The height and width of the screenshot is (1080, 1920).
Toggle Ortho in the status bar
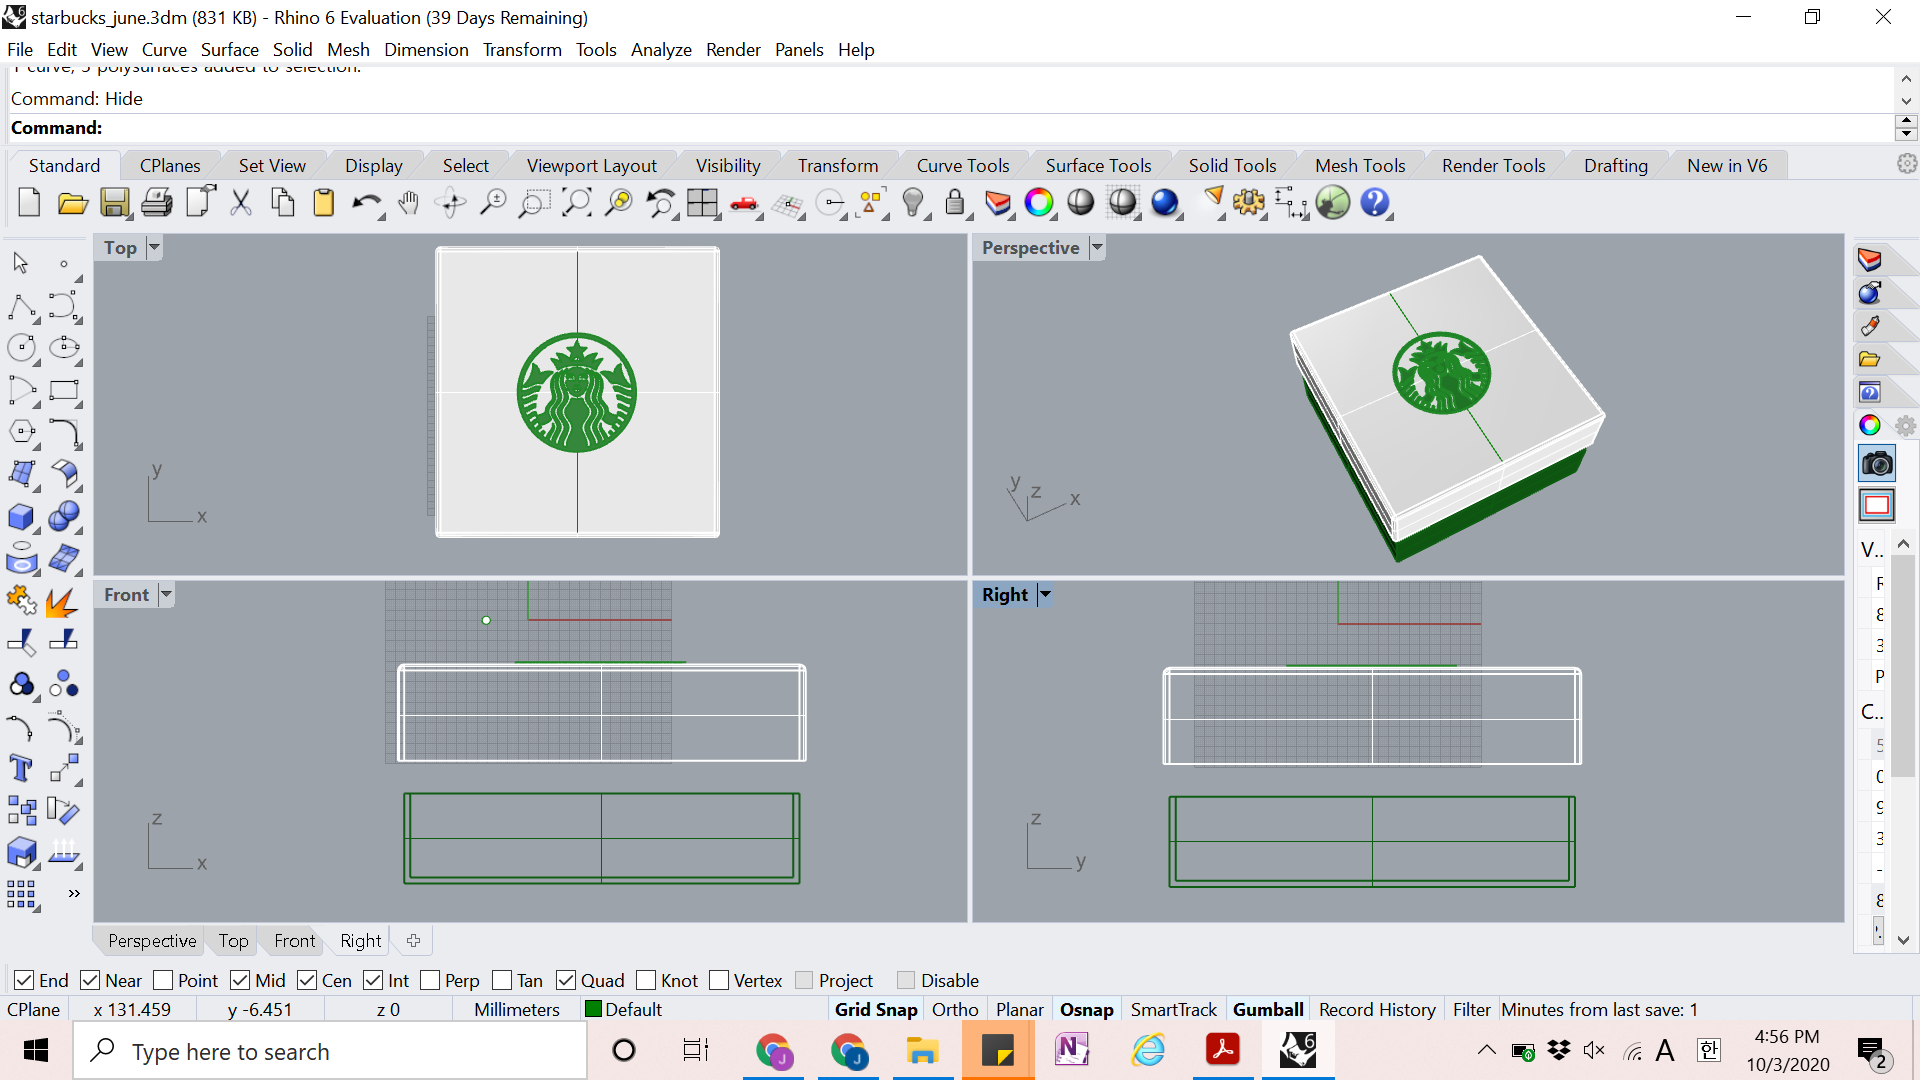[954, 1009]
